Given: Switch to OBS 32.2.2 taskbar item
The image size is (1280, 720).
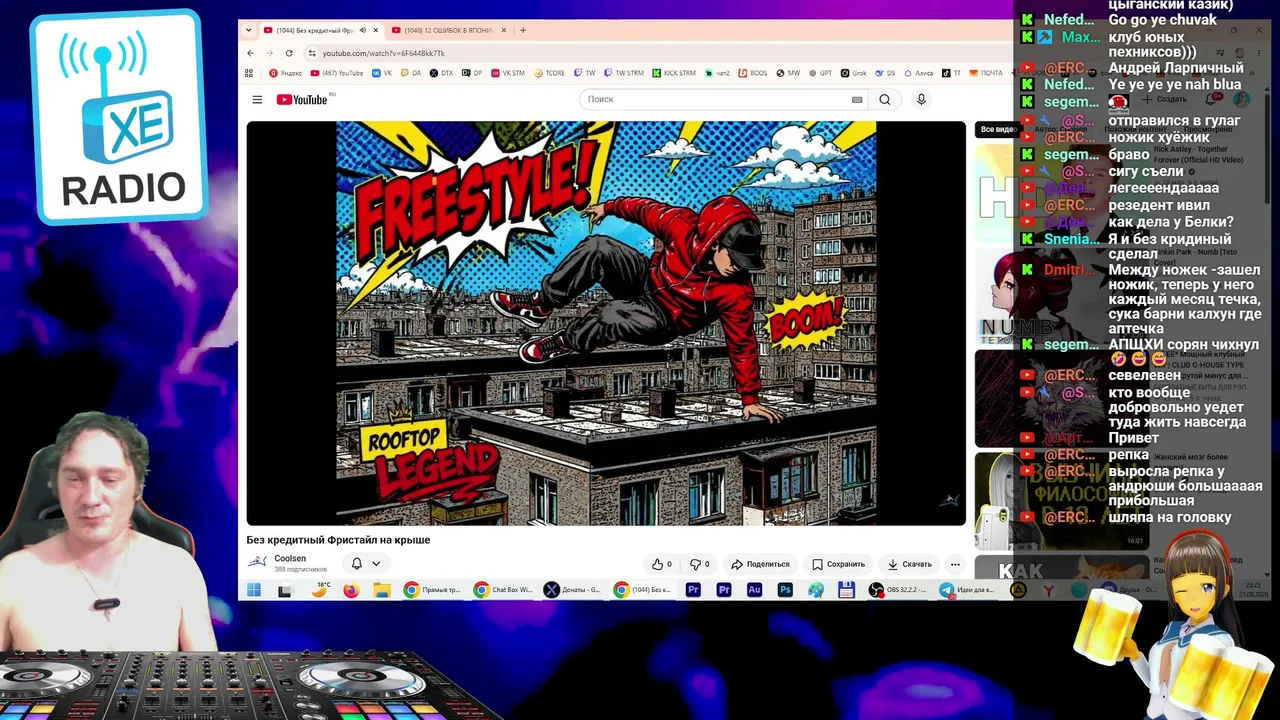Looking at the screenshot, I should [x=898, y=590].
